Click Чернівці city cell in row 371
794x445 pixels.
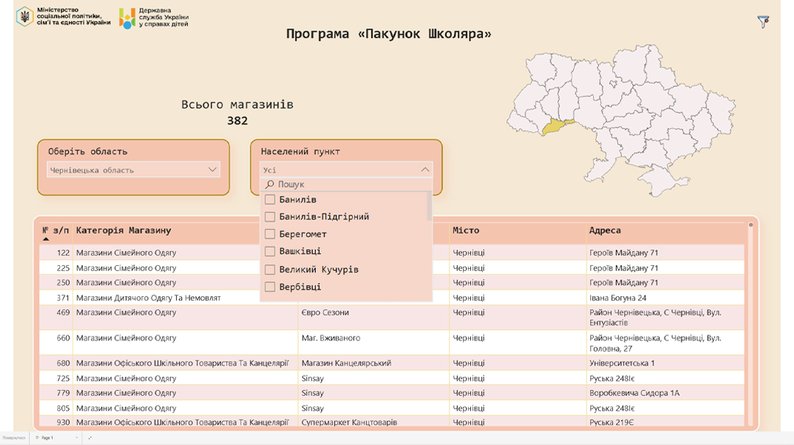click(468, 298)
